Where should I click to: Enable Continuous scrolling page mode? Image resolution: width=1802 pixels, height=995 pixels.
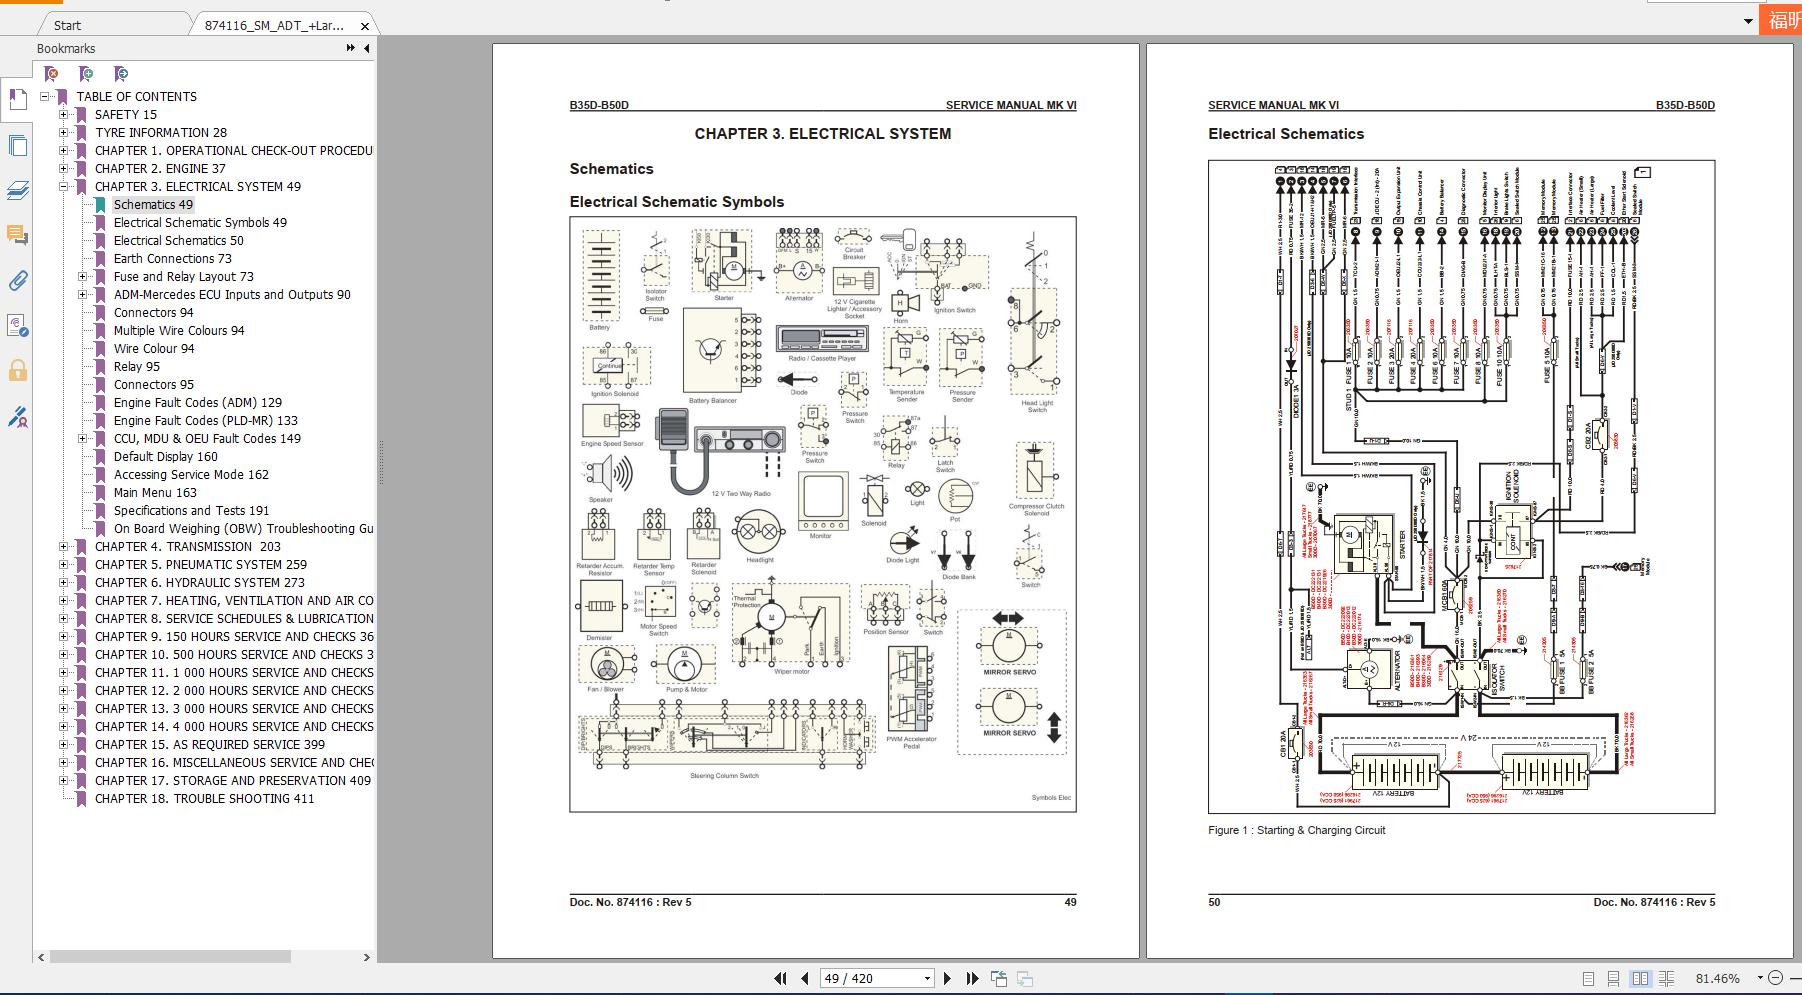click(x=1611, y=978)
